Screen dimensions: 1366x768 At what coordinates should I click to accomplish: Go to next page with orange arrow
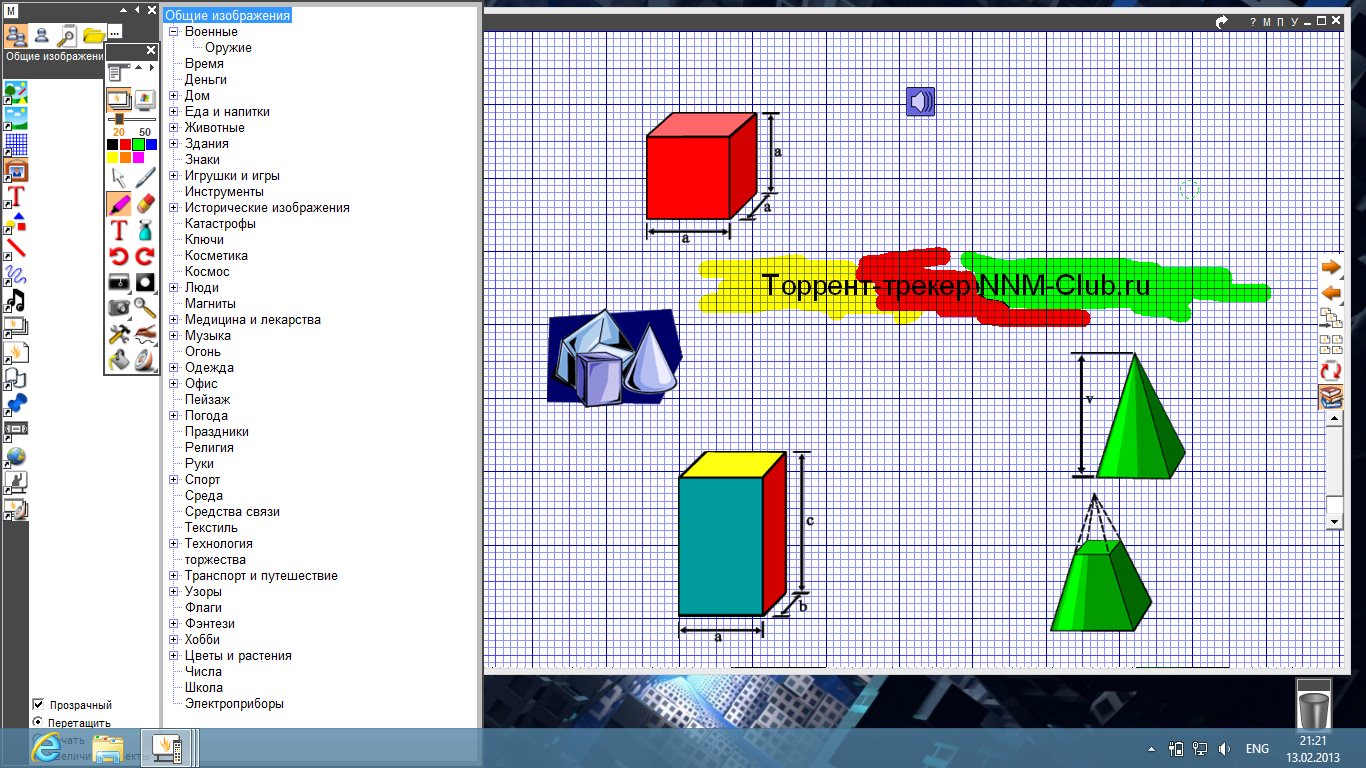tap(1331, 268)
